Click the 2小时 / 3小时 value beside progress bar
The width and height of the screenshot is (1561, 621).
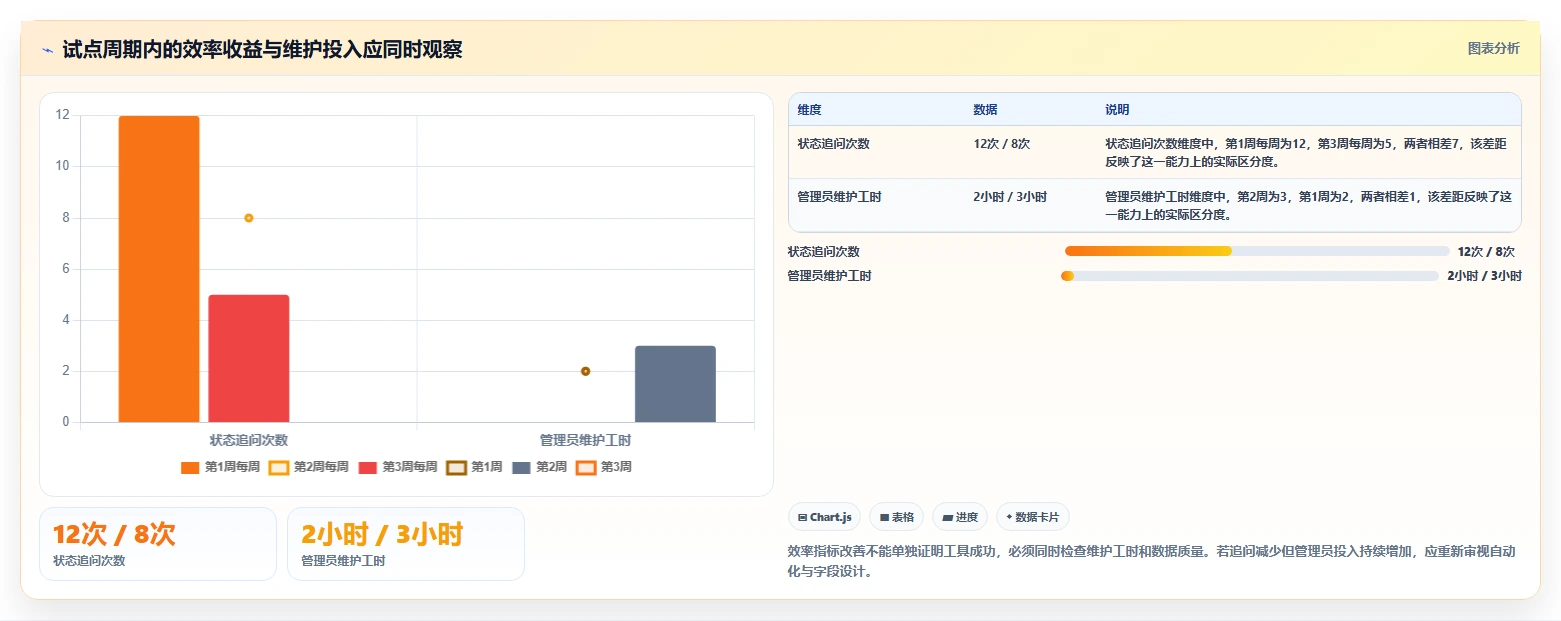(1484, 276)
